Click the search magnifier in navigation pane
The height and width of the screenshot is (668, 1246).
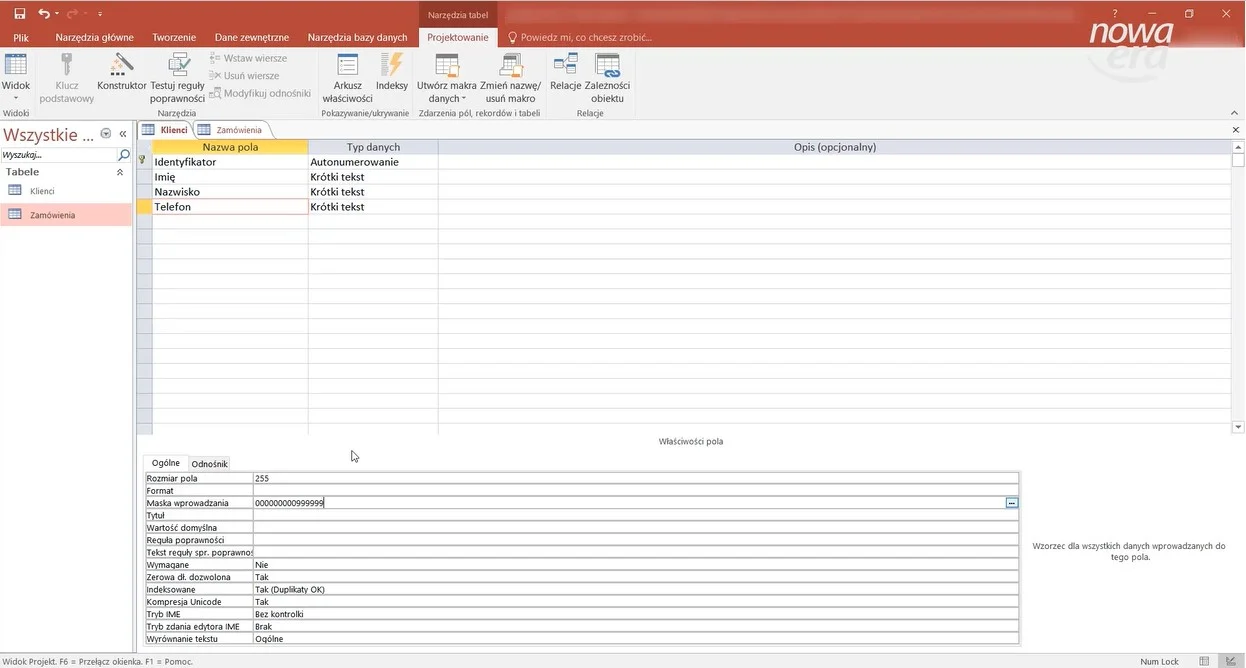point(124,156)
